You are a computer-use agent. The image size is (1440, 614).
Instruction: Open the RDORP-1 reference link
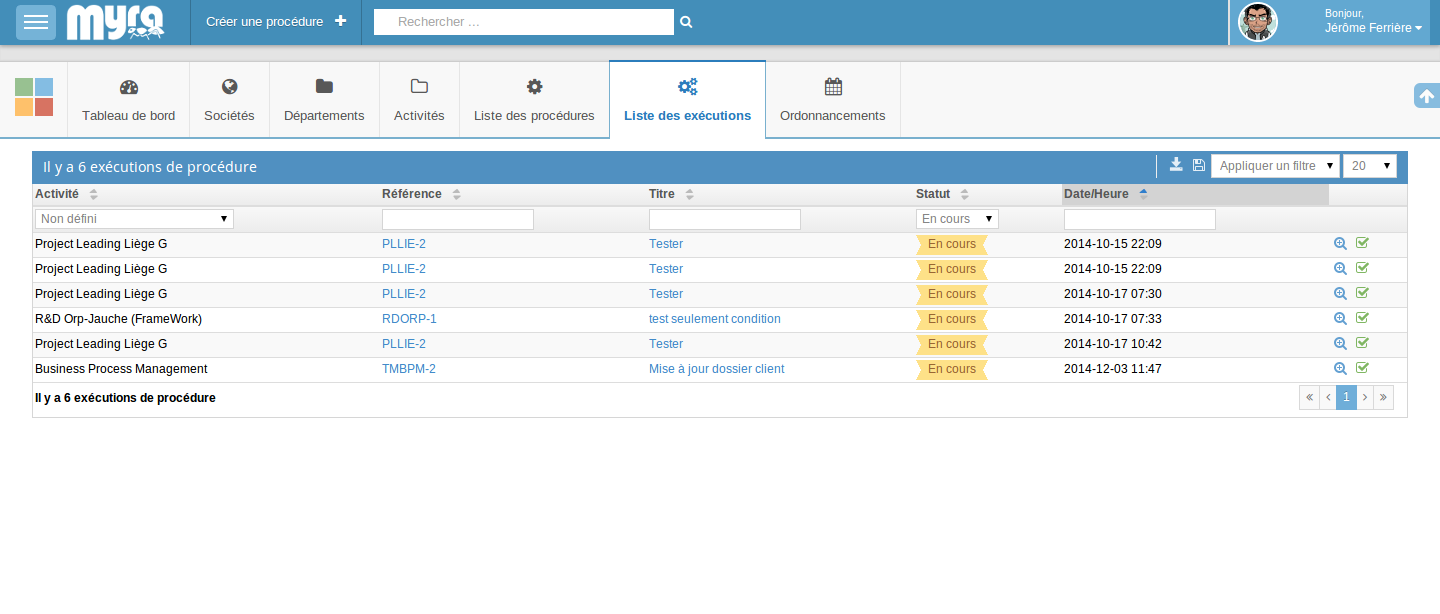pos(409,319)
